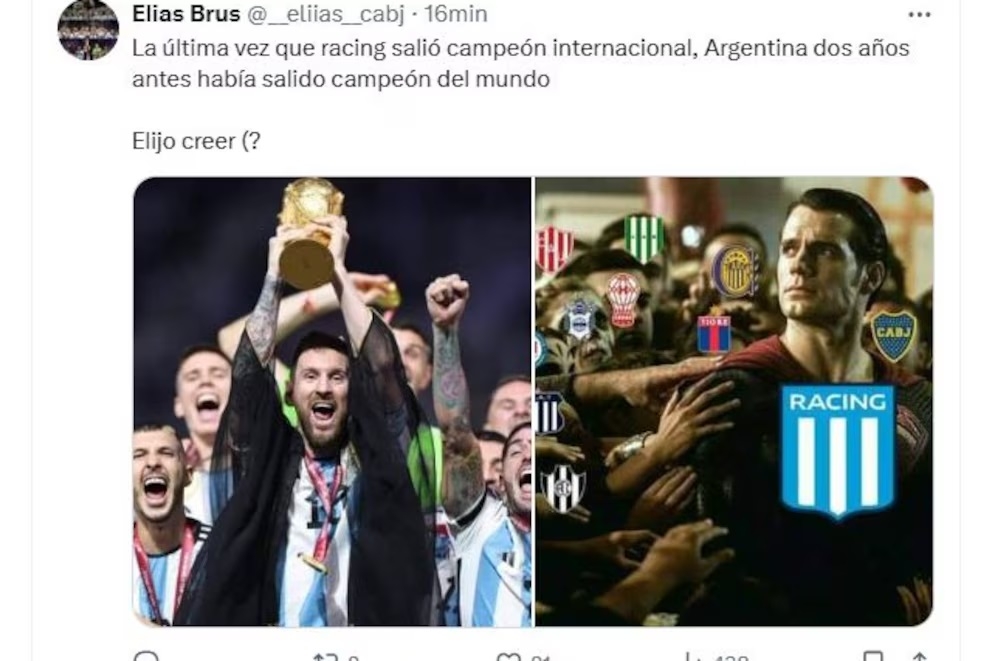
Task: Click Elias Brus profile avatar
Action: coord(88,30)
